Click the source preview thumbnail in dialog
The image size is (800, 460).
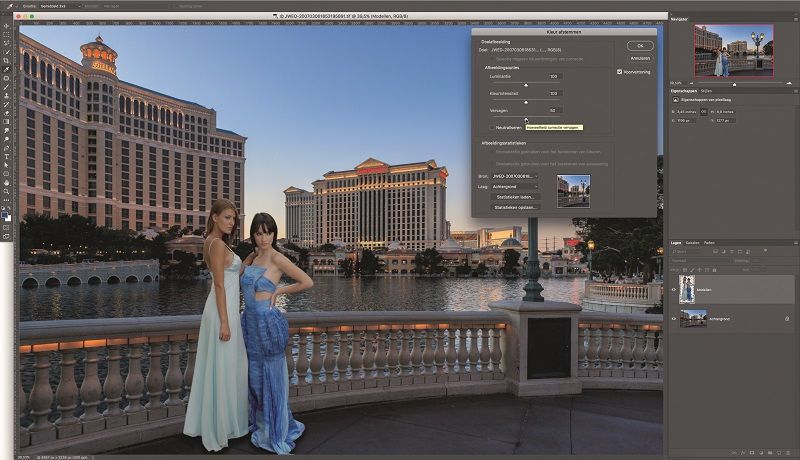[x=573, y=191]
